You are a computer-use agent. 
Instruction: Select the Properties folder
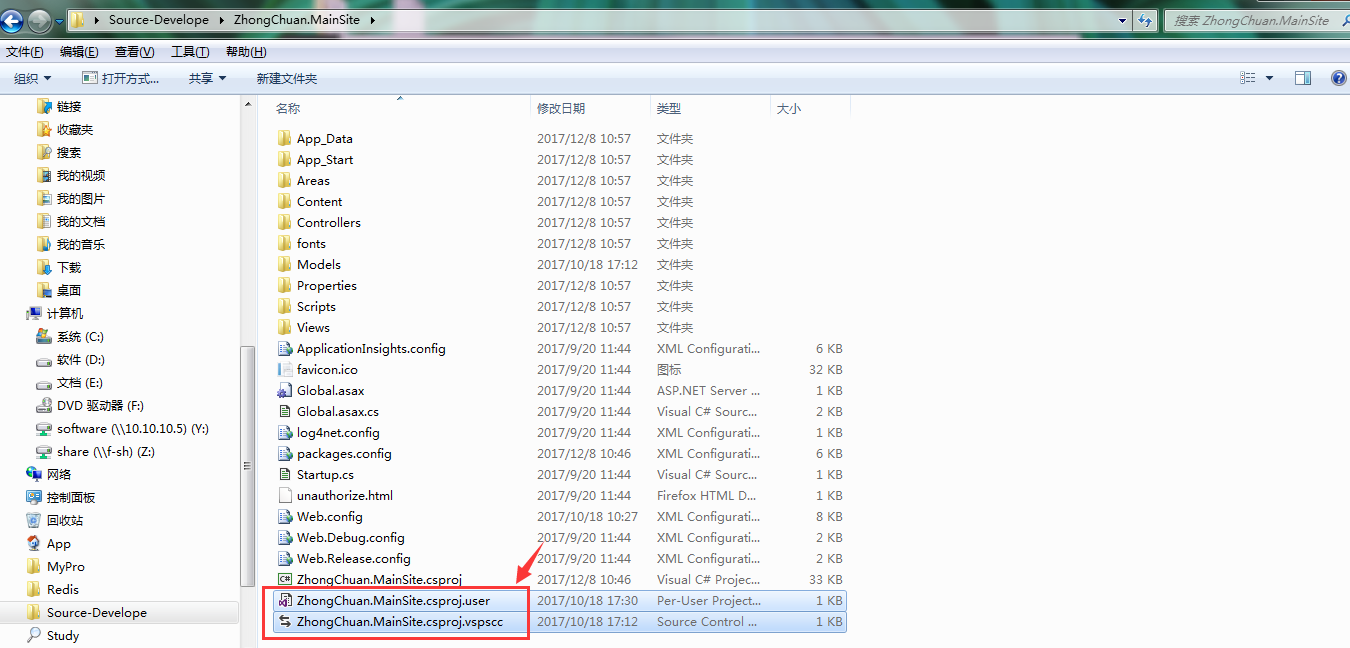326,286
